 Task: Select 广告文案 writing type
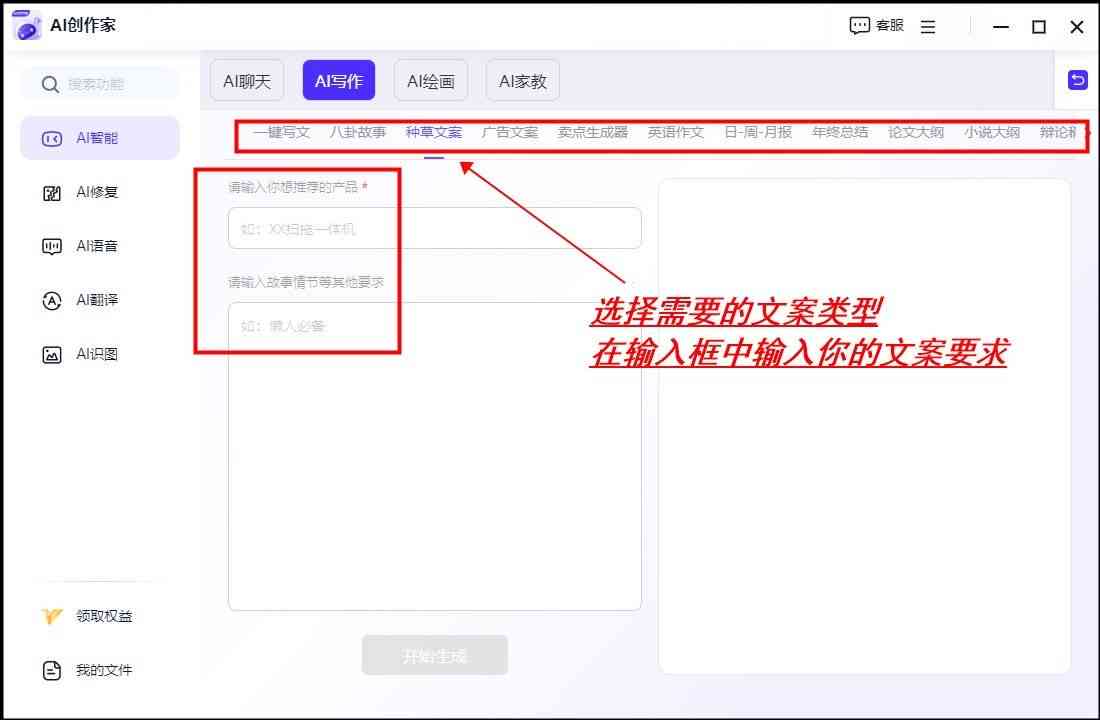coord(510,132)
